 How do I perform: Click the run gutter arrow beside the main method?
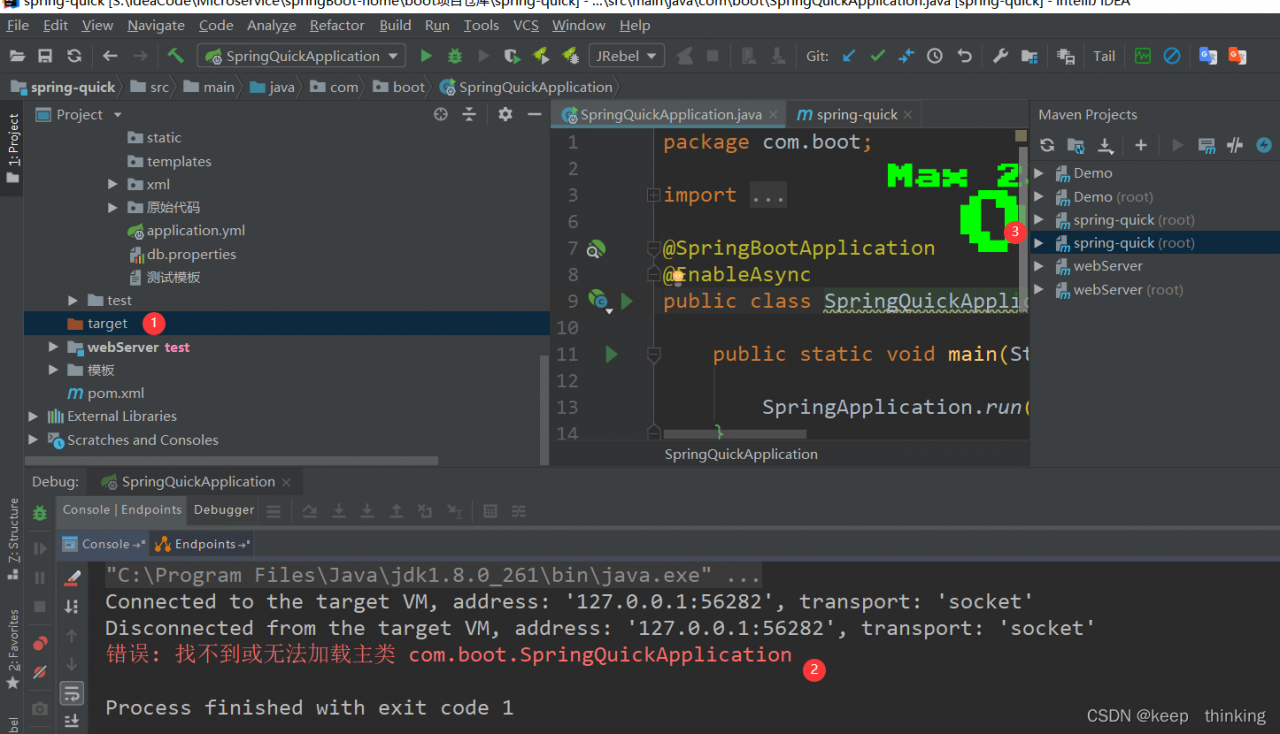[611, 354]
